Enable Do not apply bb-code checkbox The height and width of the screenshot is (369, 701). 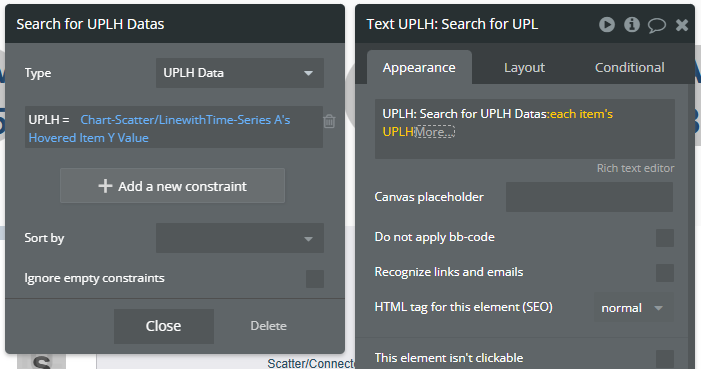[665, 238]
